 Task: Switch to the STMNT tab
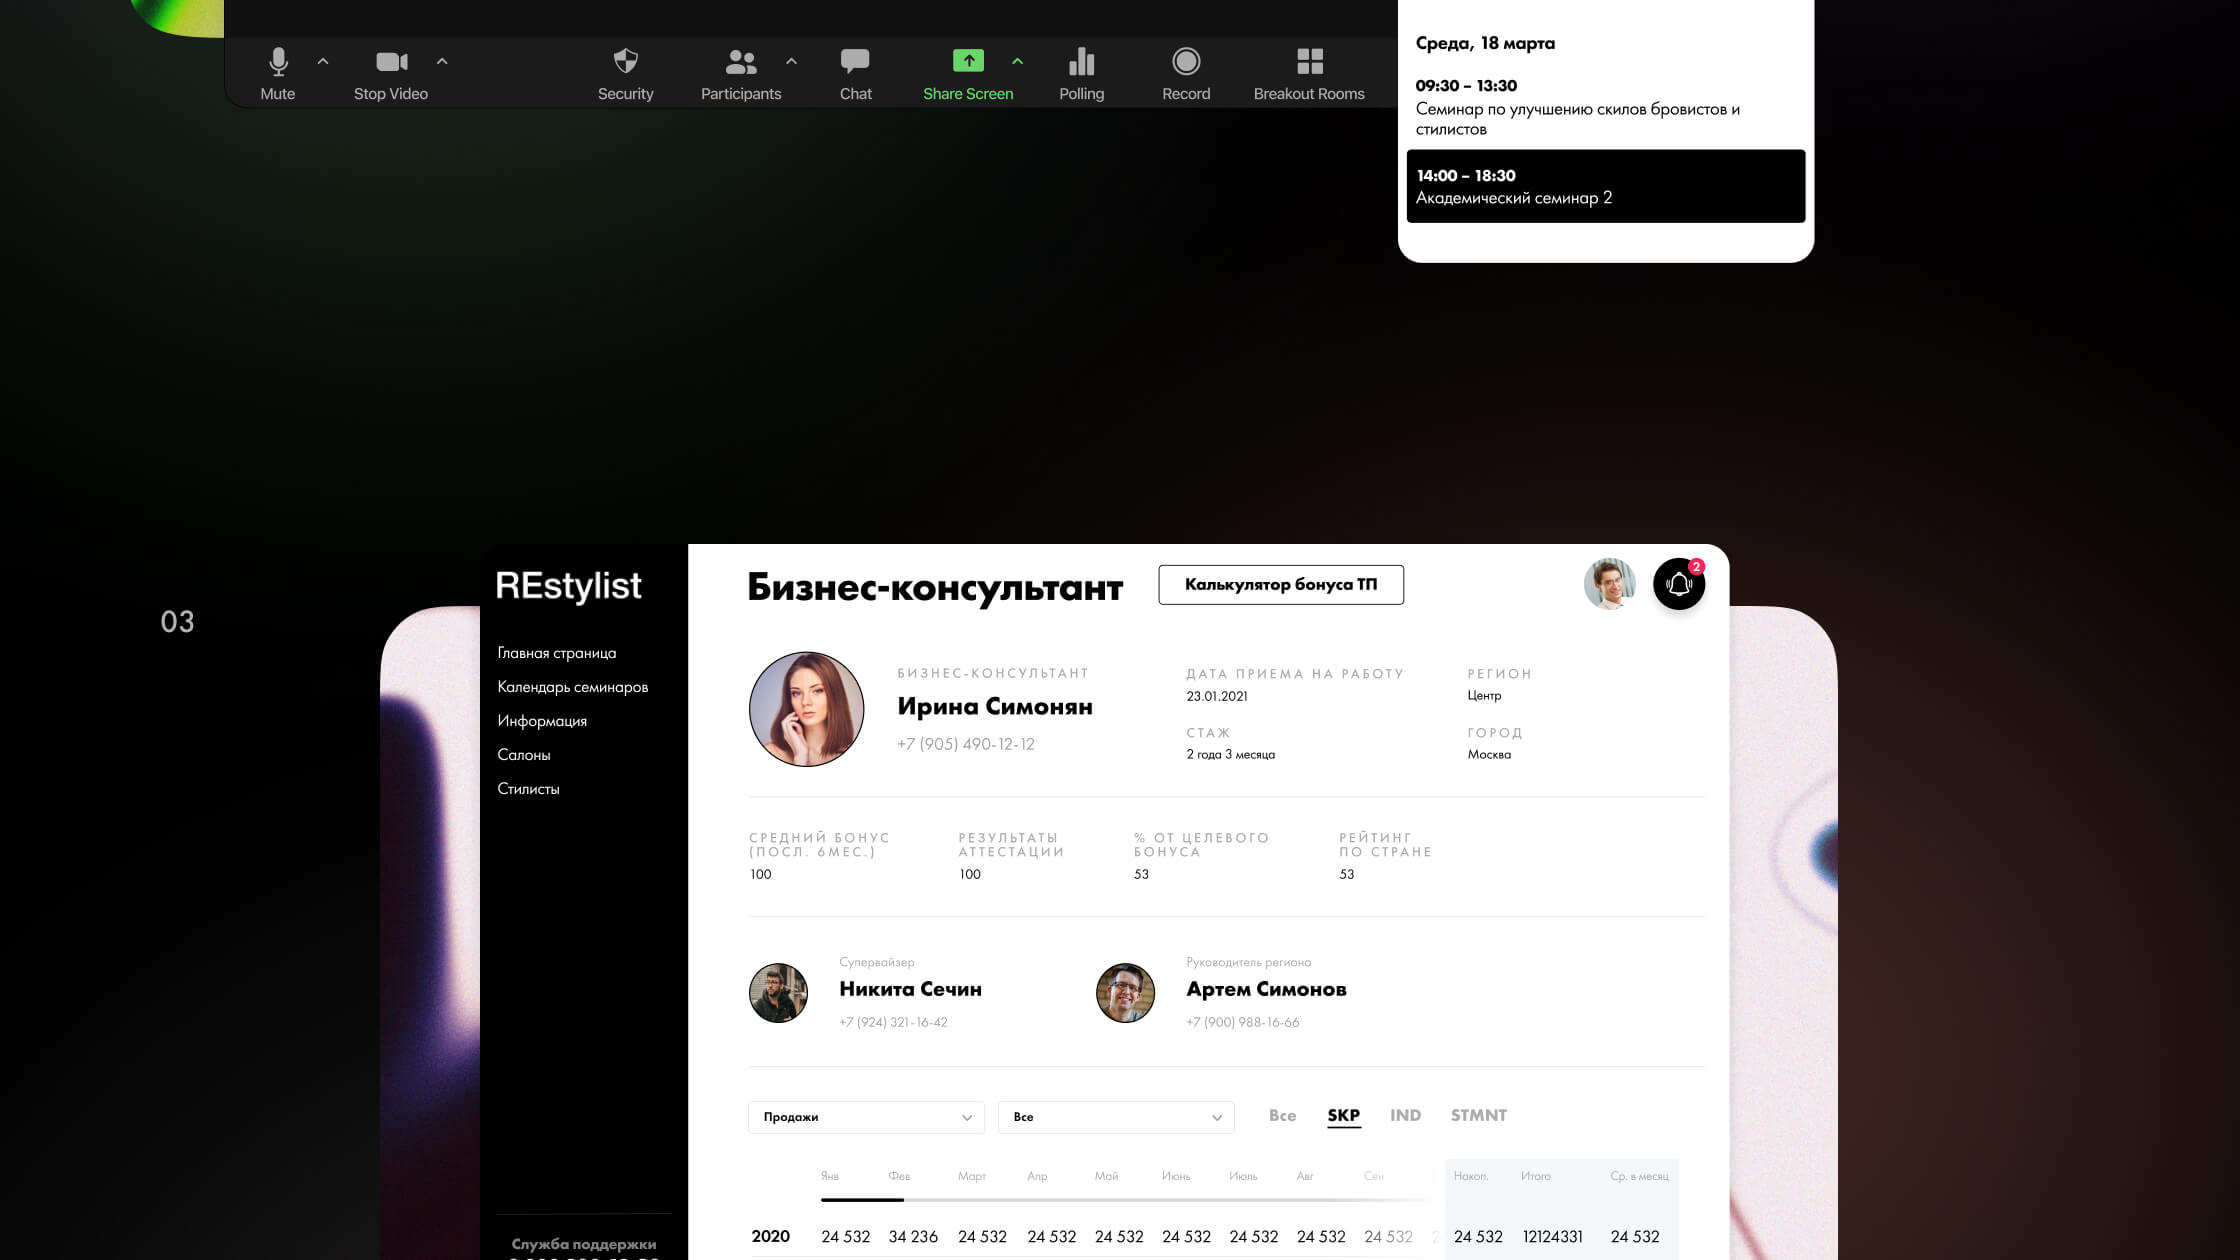click(1478, 1115)
